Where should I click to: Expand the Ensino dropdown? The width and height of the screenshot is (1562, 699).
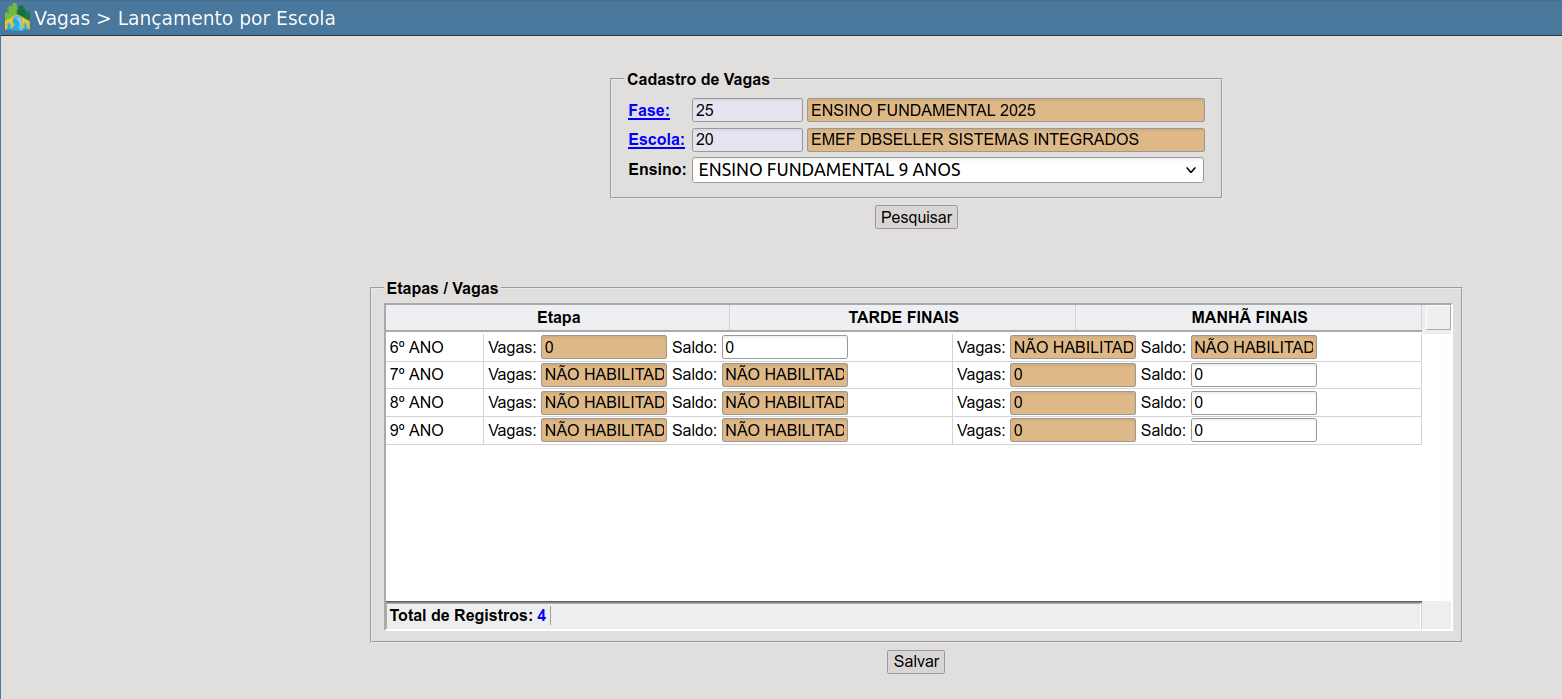(x=947, y=170)
